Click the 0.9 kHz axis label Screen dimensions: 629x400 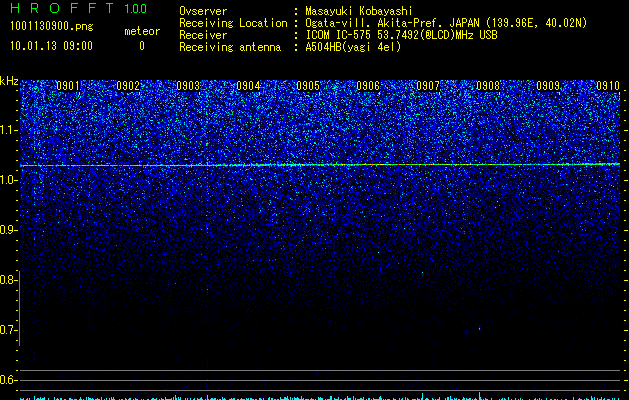8,230
